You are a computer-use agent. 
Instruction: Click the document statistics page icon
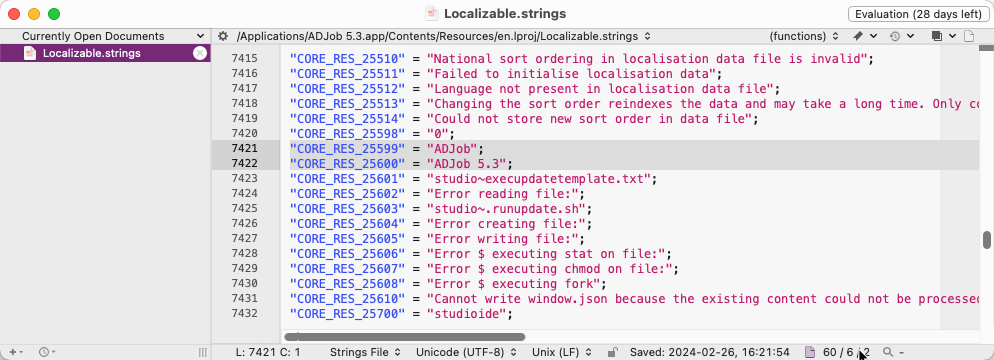810,352
